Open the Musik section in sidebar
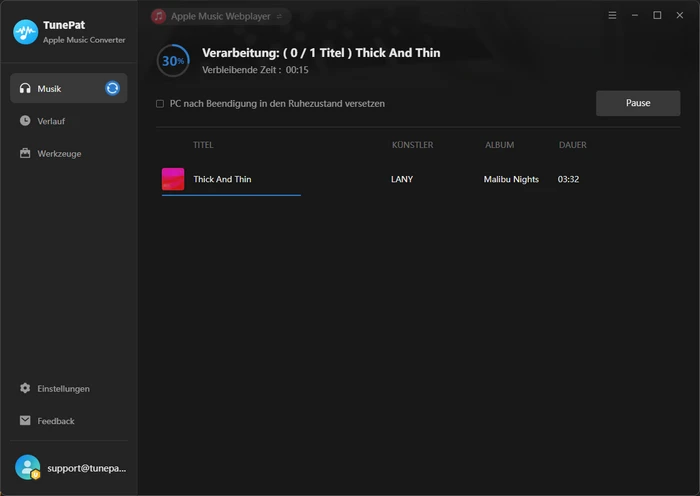This screenshot has width=700, height=496. (x=68, y=88)
